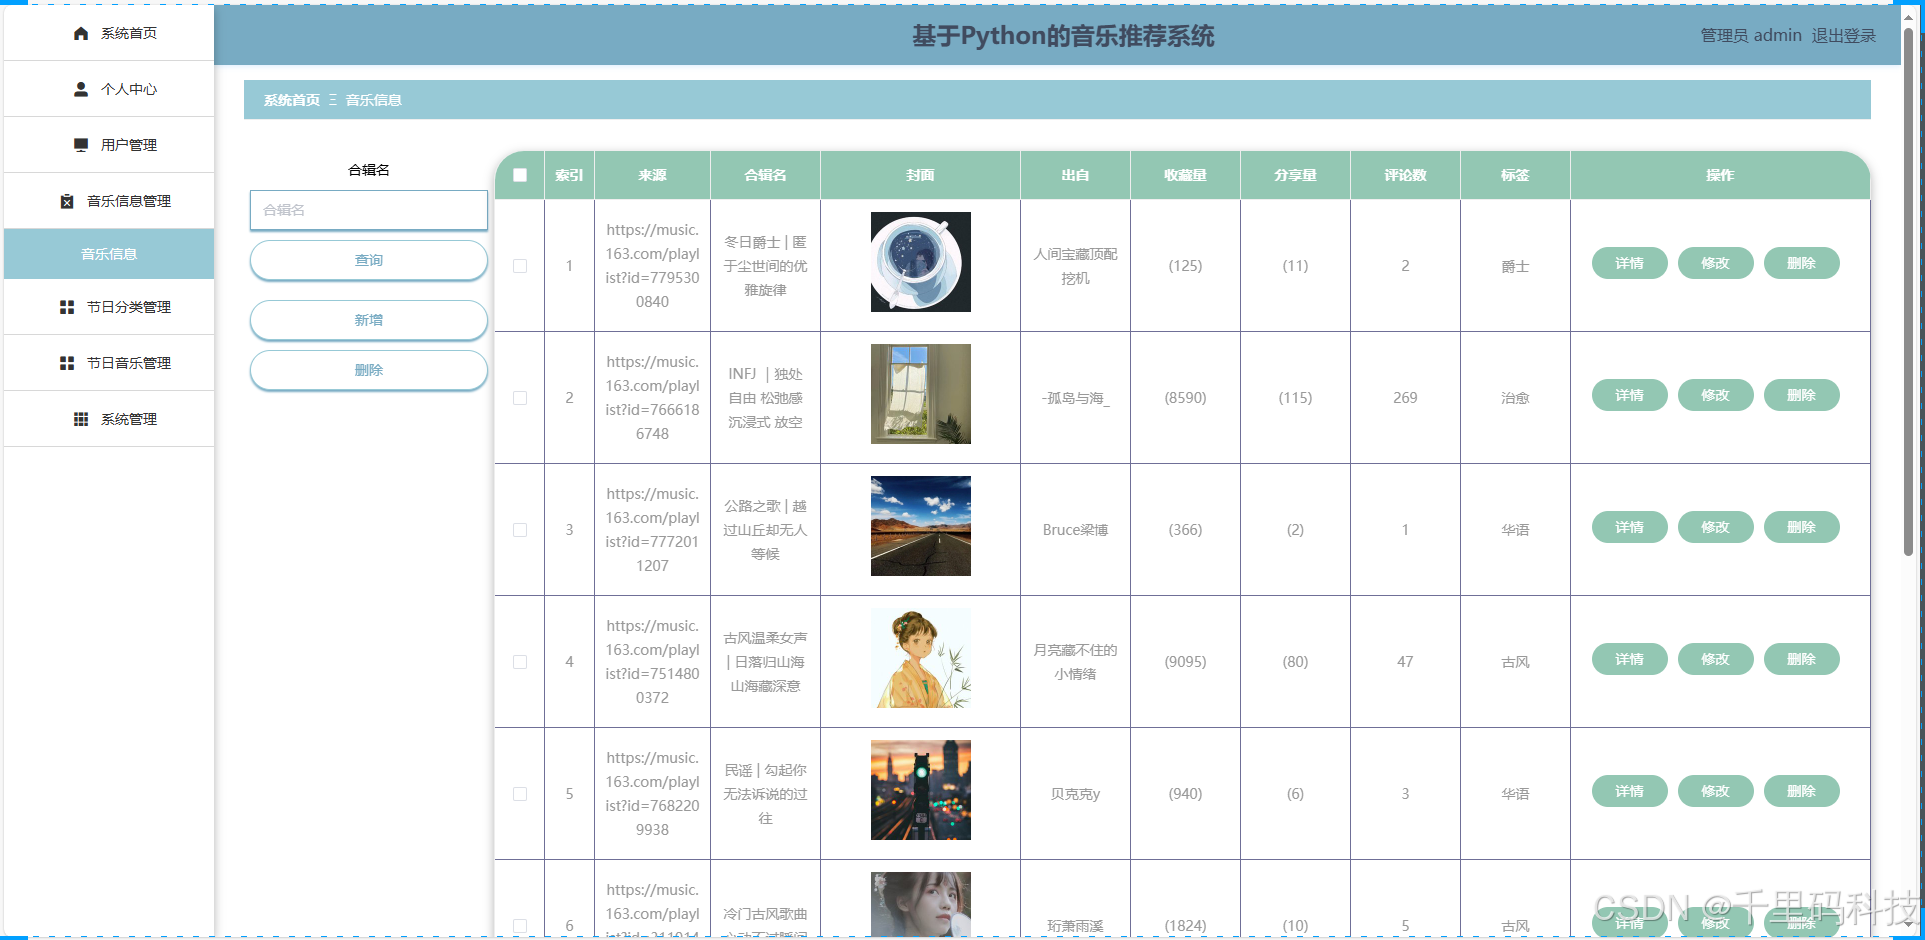1925x940 pixels.
Task: Check the checkbox for row 3
Action: pos(520,530)
